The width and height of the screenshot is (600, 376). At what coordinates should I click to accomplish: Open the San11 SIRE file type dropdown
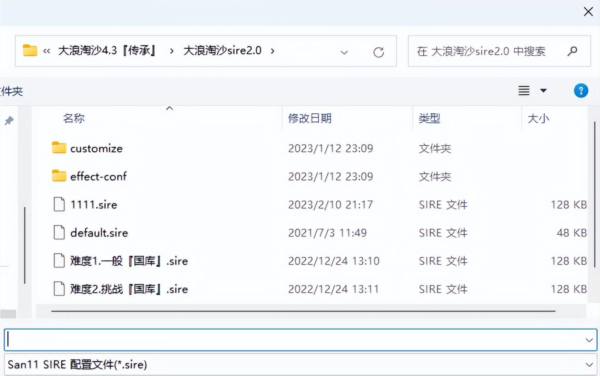pyautogui.click(x=589, y=365)
